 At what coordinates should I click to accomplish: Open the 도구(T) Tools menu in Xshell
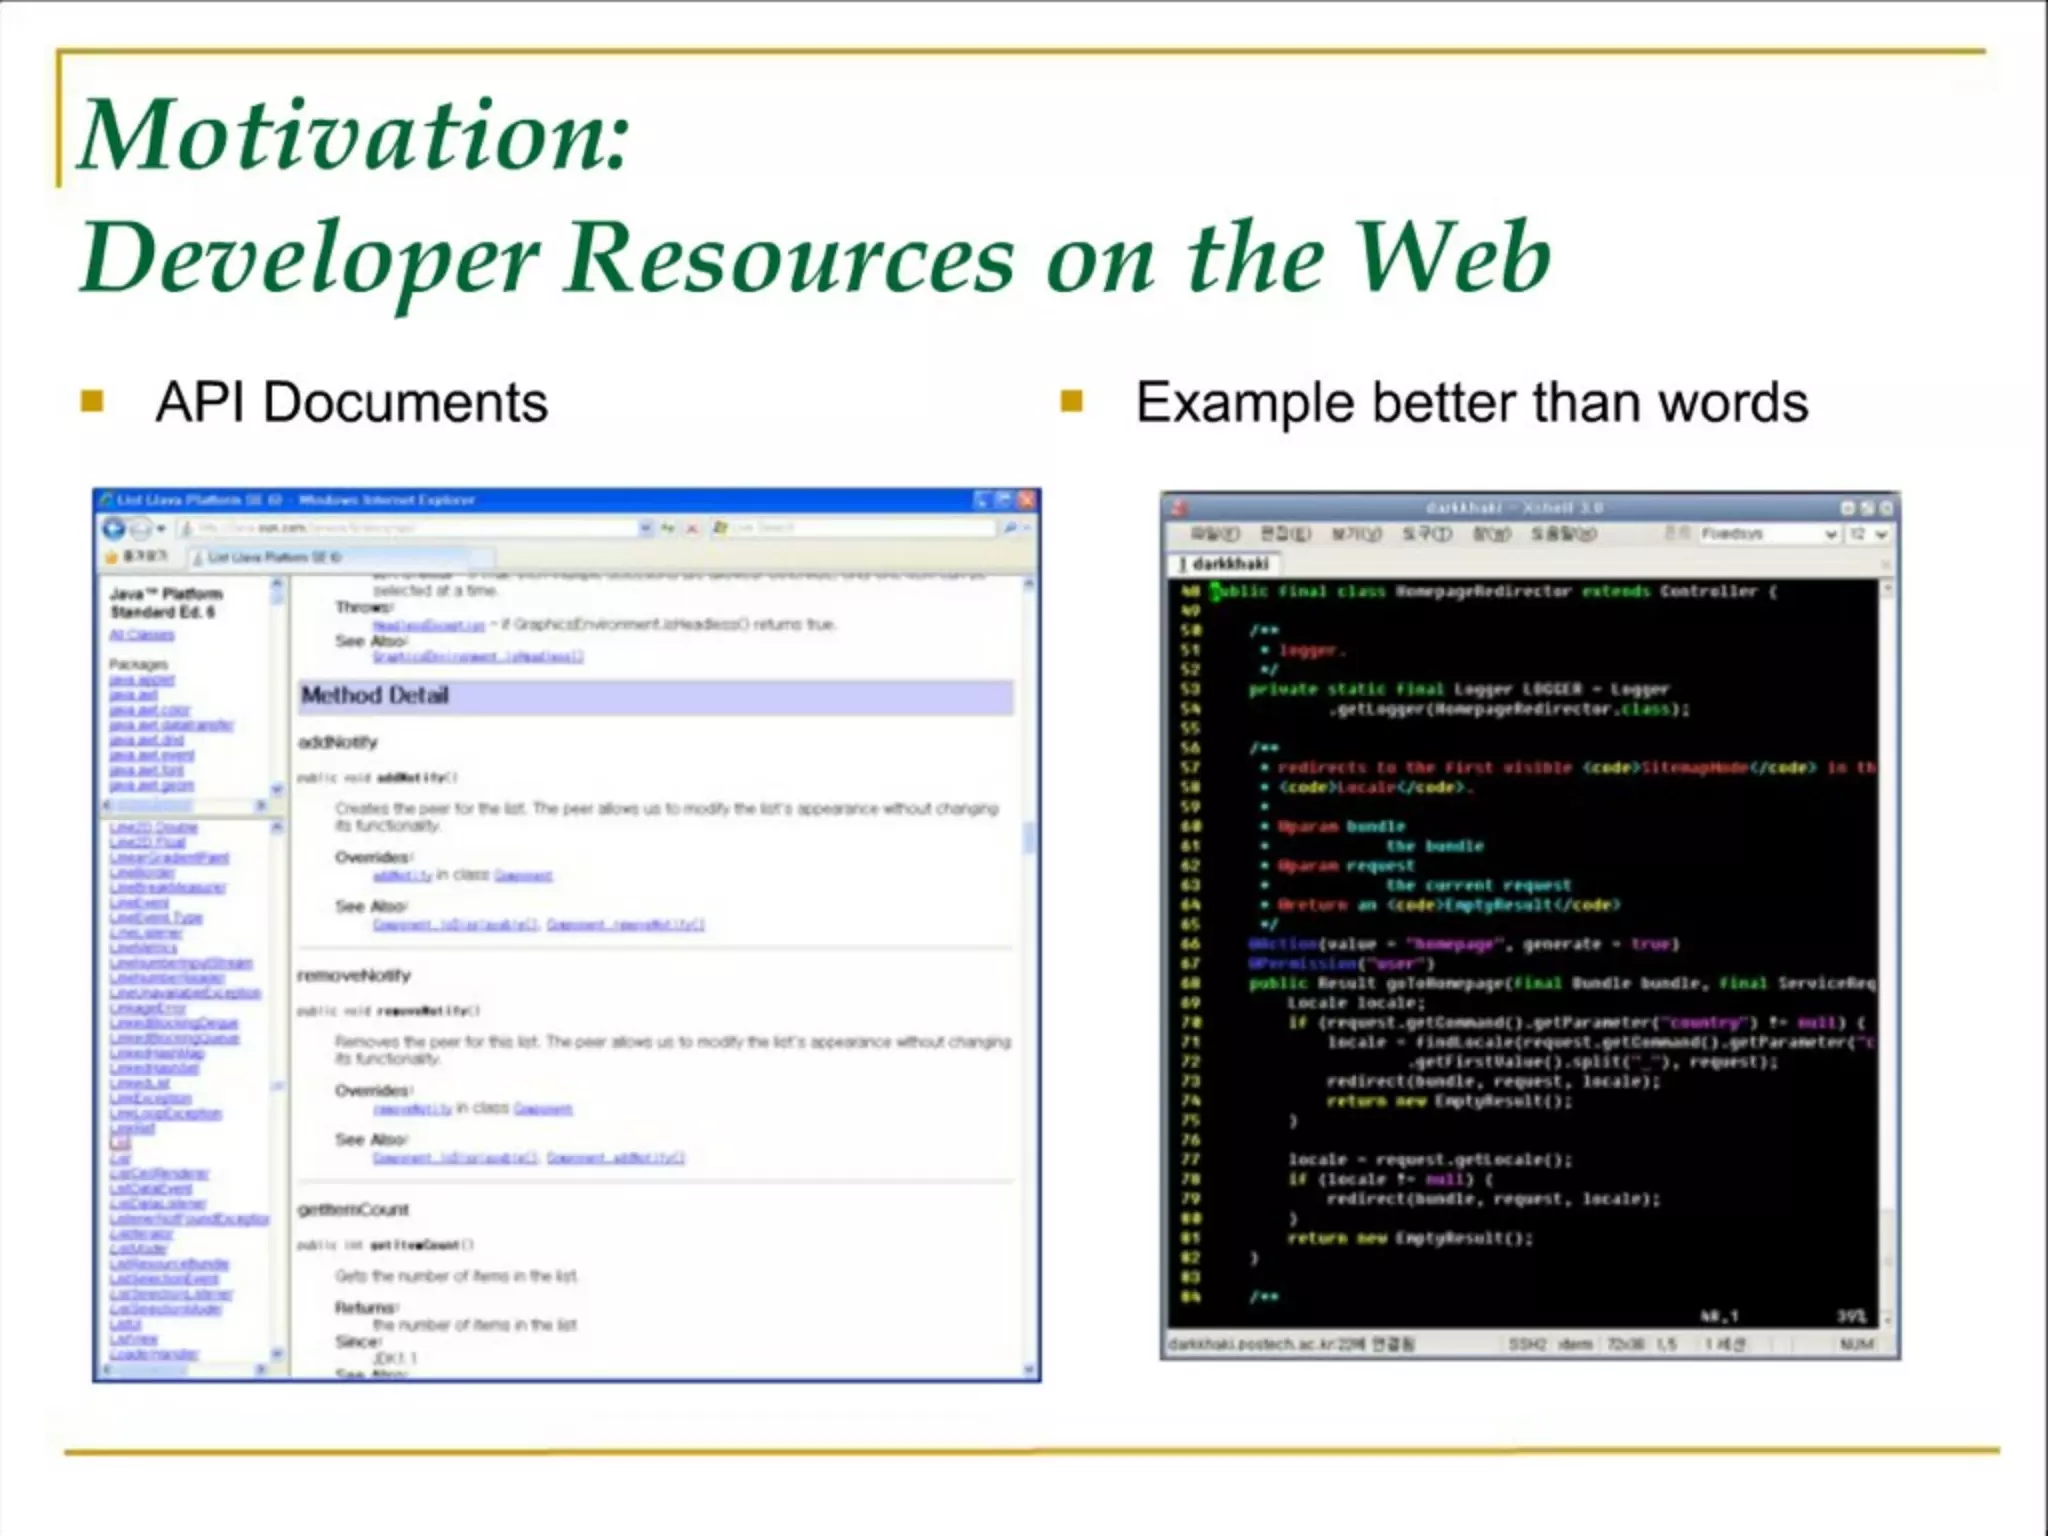(1426, 534)
